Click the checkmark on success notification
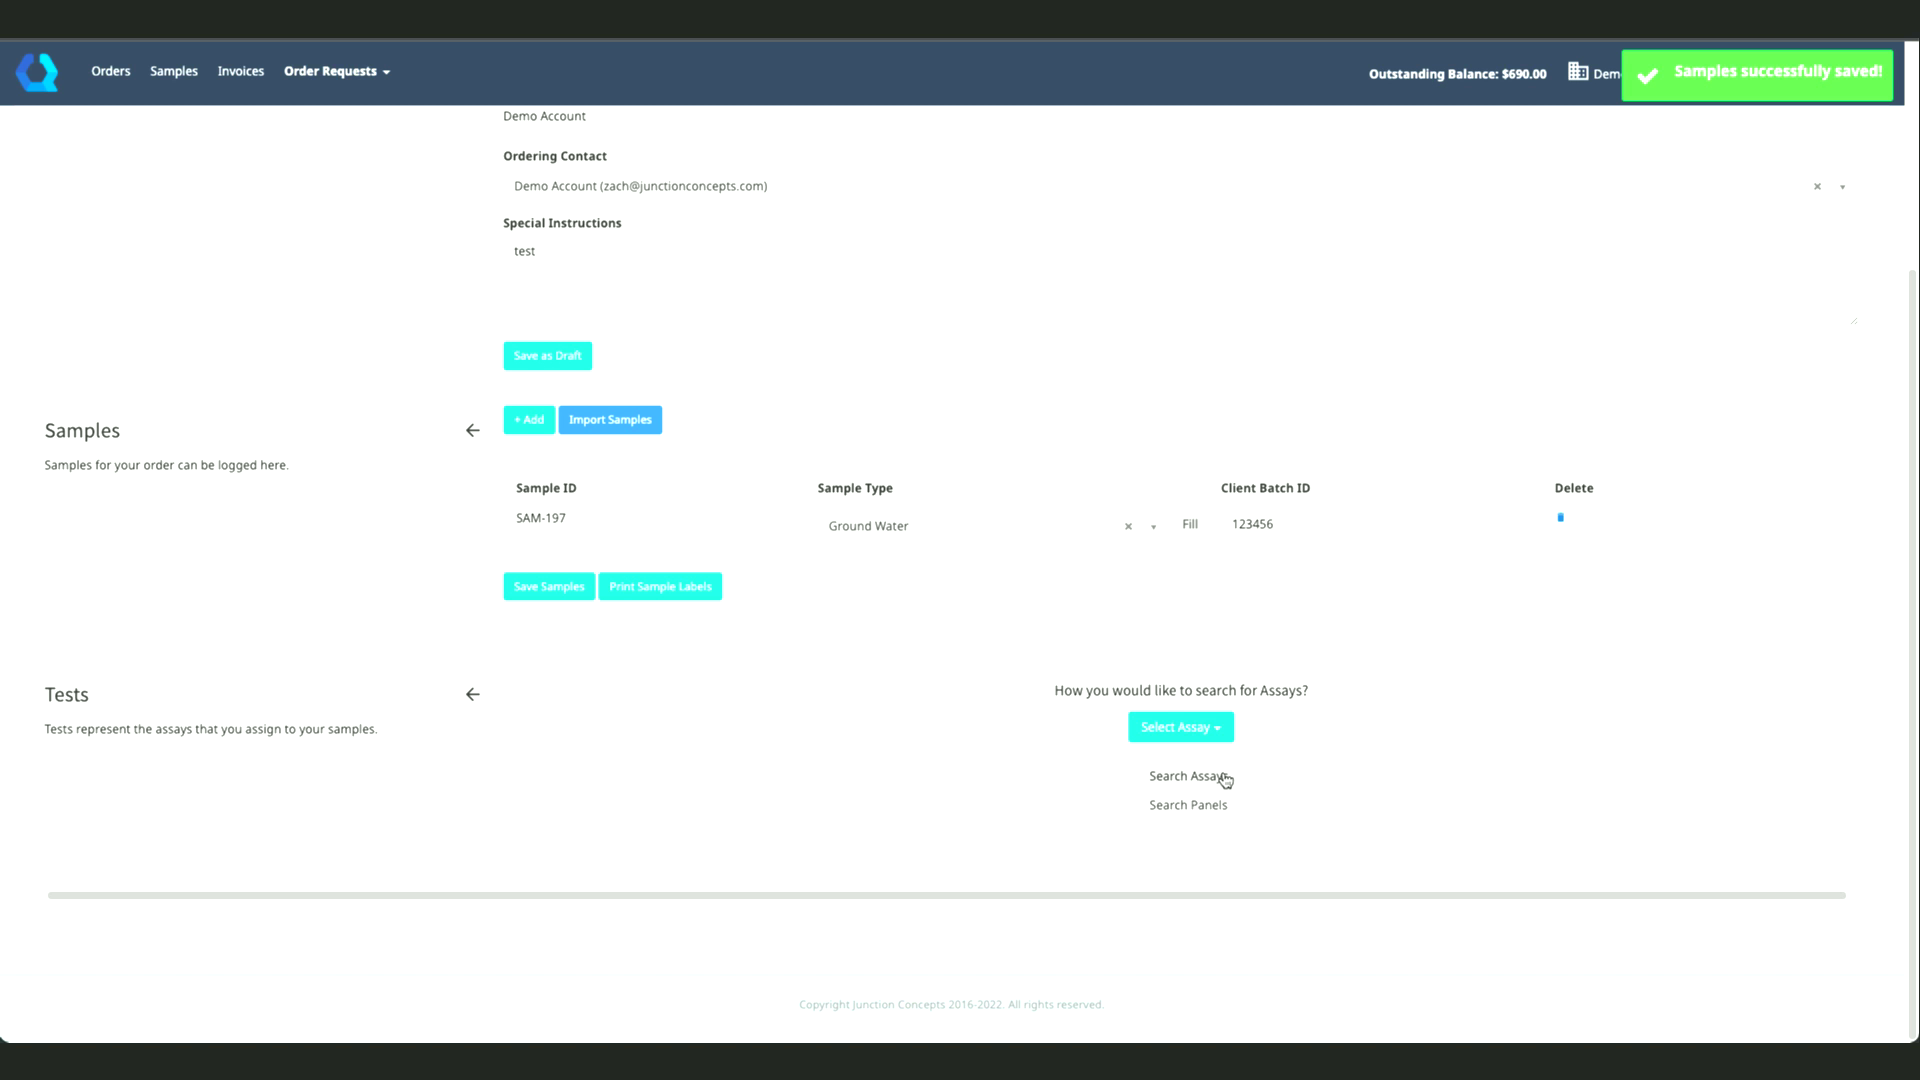 coord(1648,76)
